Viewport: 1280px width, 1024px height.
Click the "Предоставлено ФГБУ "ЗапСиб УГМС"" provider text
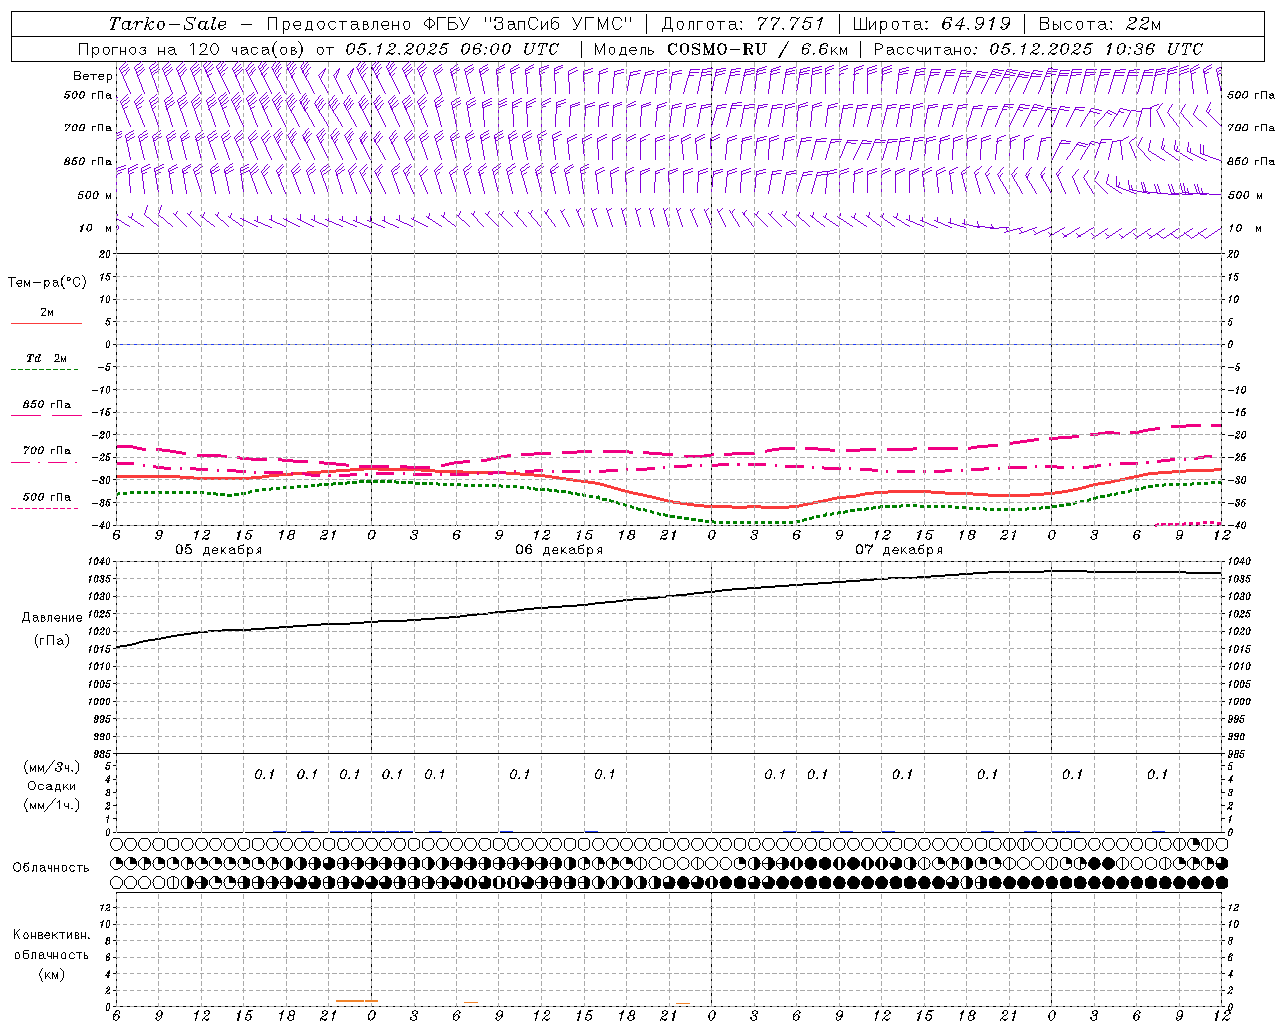(x=450, y=24)
